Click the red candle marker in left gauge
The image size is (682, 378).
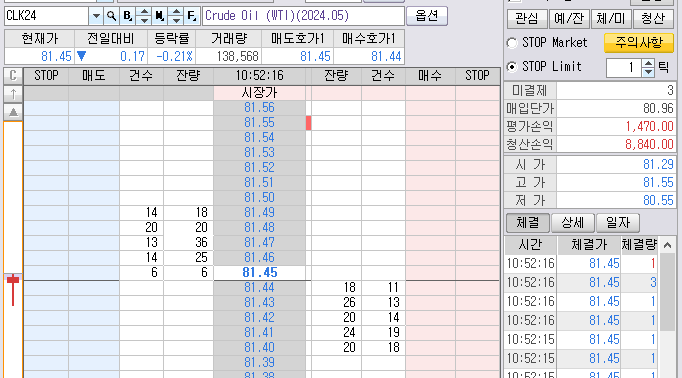tap(13, 290)
